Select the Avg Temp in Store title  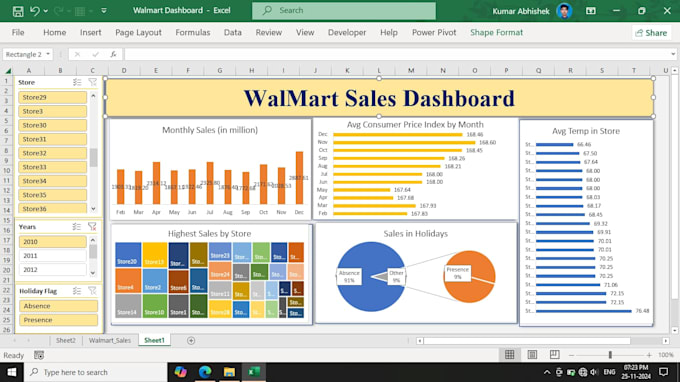[x=586, y=131]
